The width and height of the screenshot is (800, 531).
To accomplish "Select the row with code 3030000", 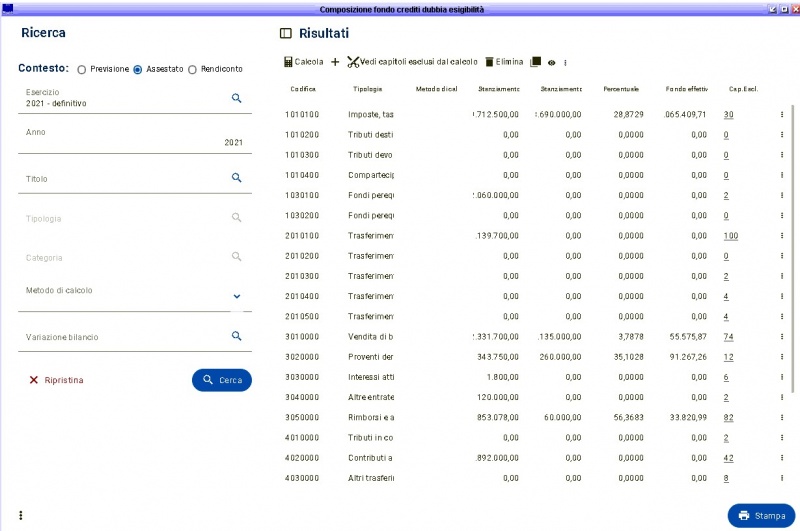I will coord(533,377).
